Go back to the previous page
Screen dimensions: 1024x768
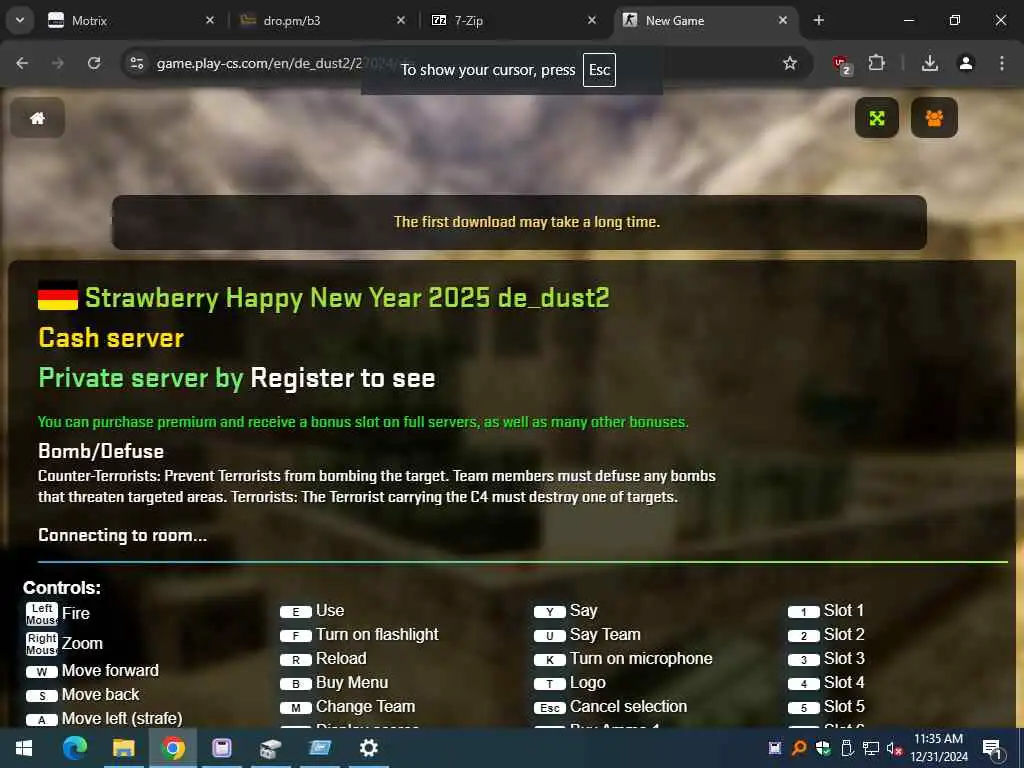(22, 63)
